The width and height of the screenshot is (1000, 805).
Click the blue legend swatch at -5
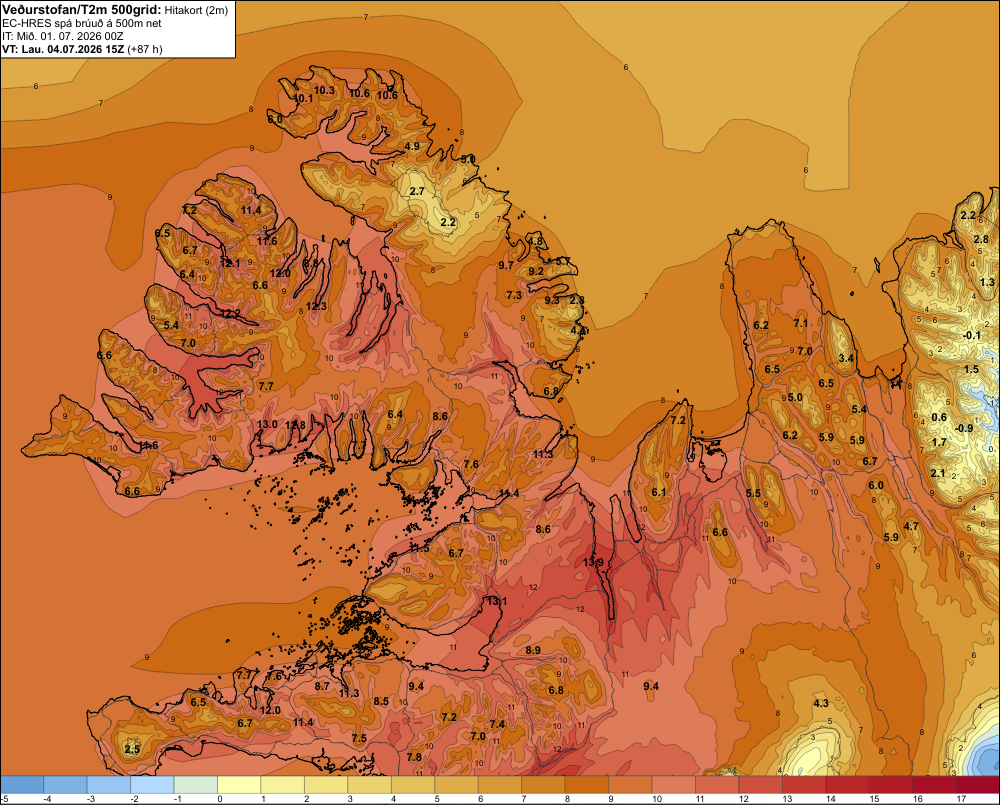coord(22,784)
